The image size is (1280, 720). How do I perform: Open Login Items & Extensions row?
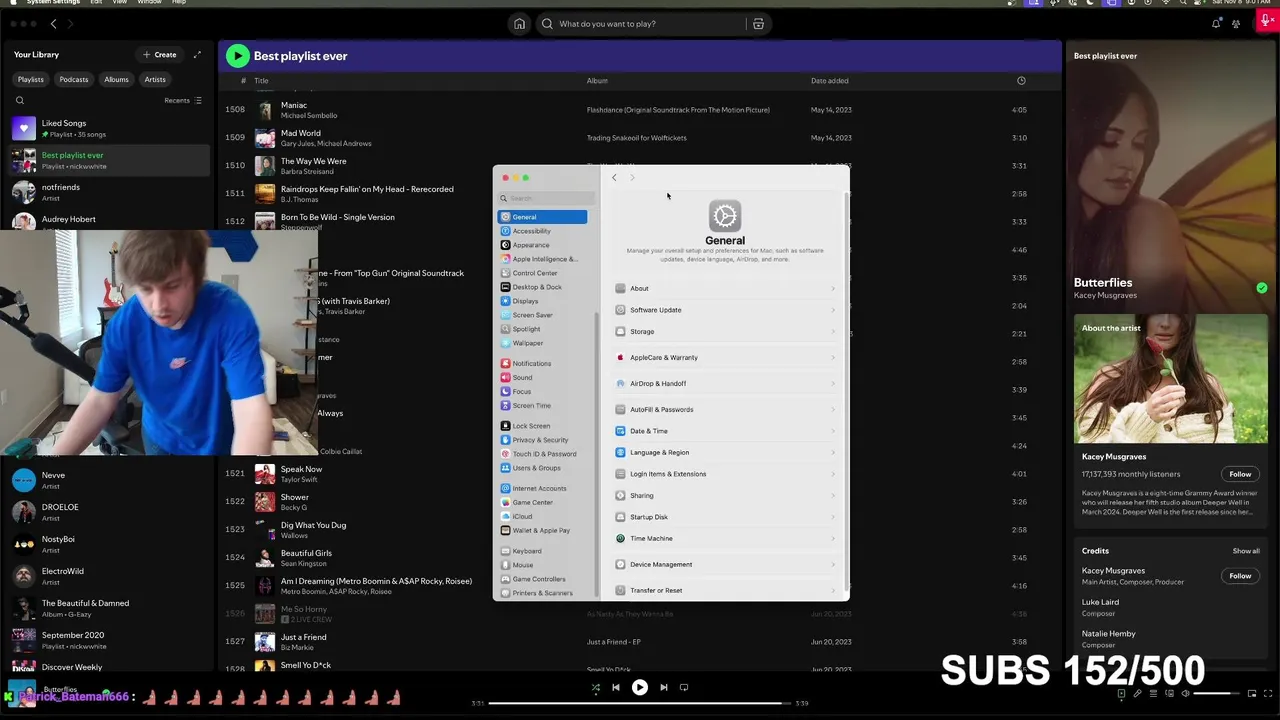click(726, 474)
